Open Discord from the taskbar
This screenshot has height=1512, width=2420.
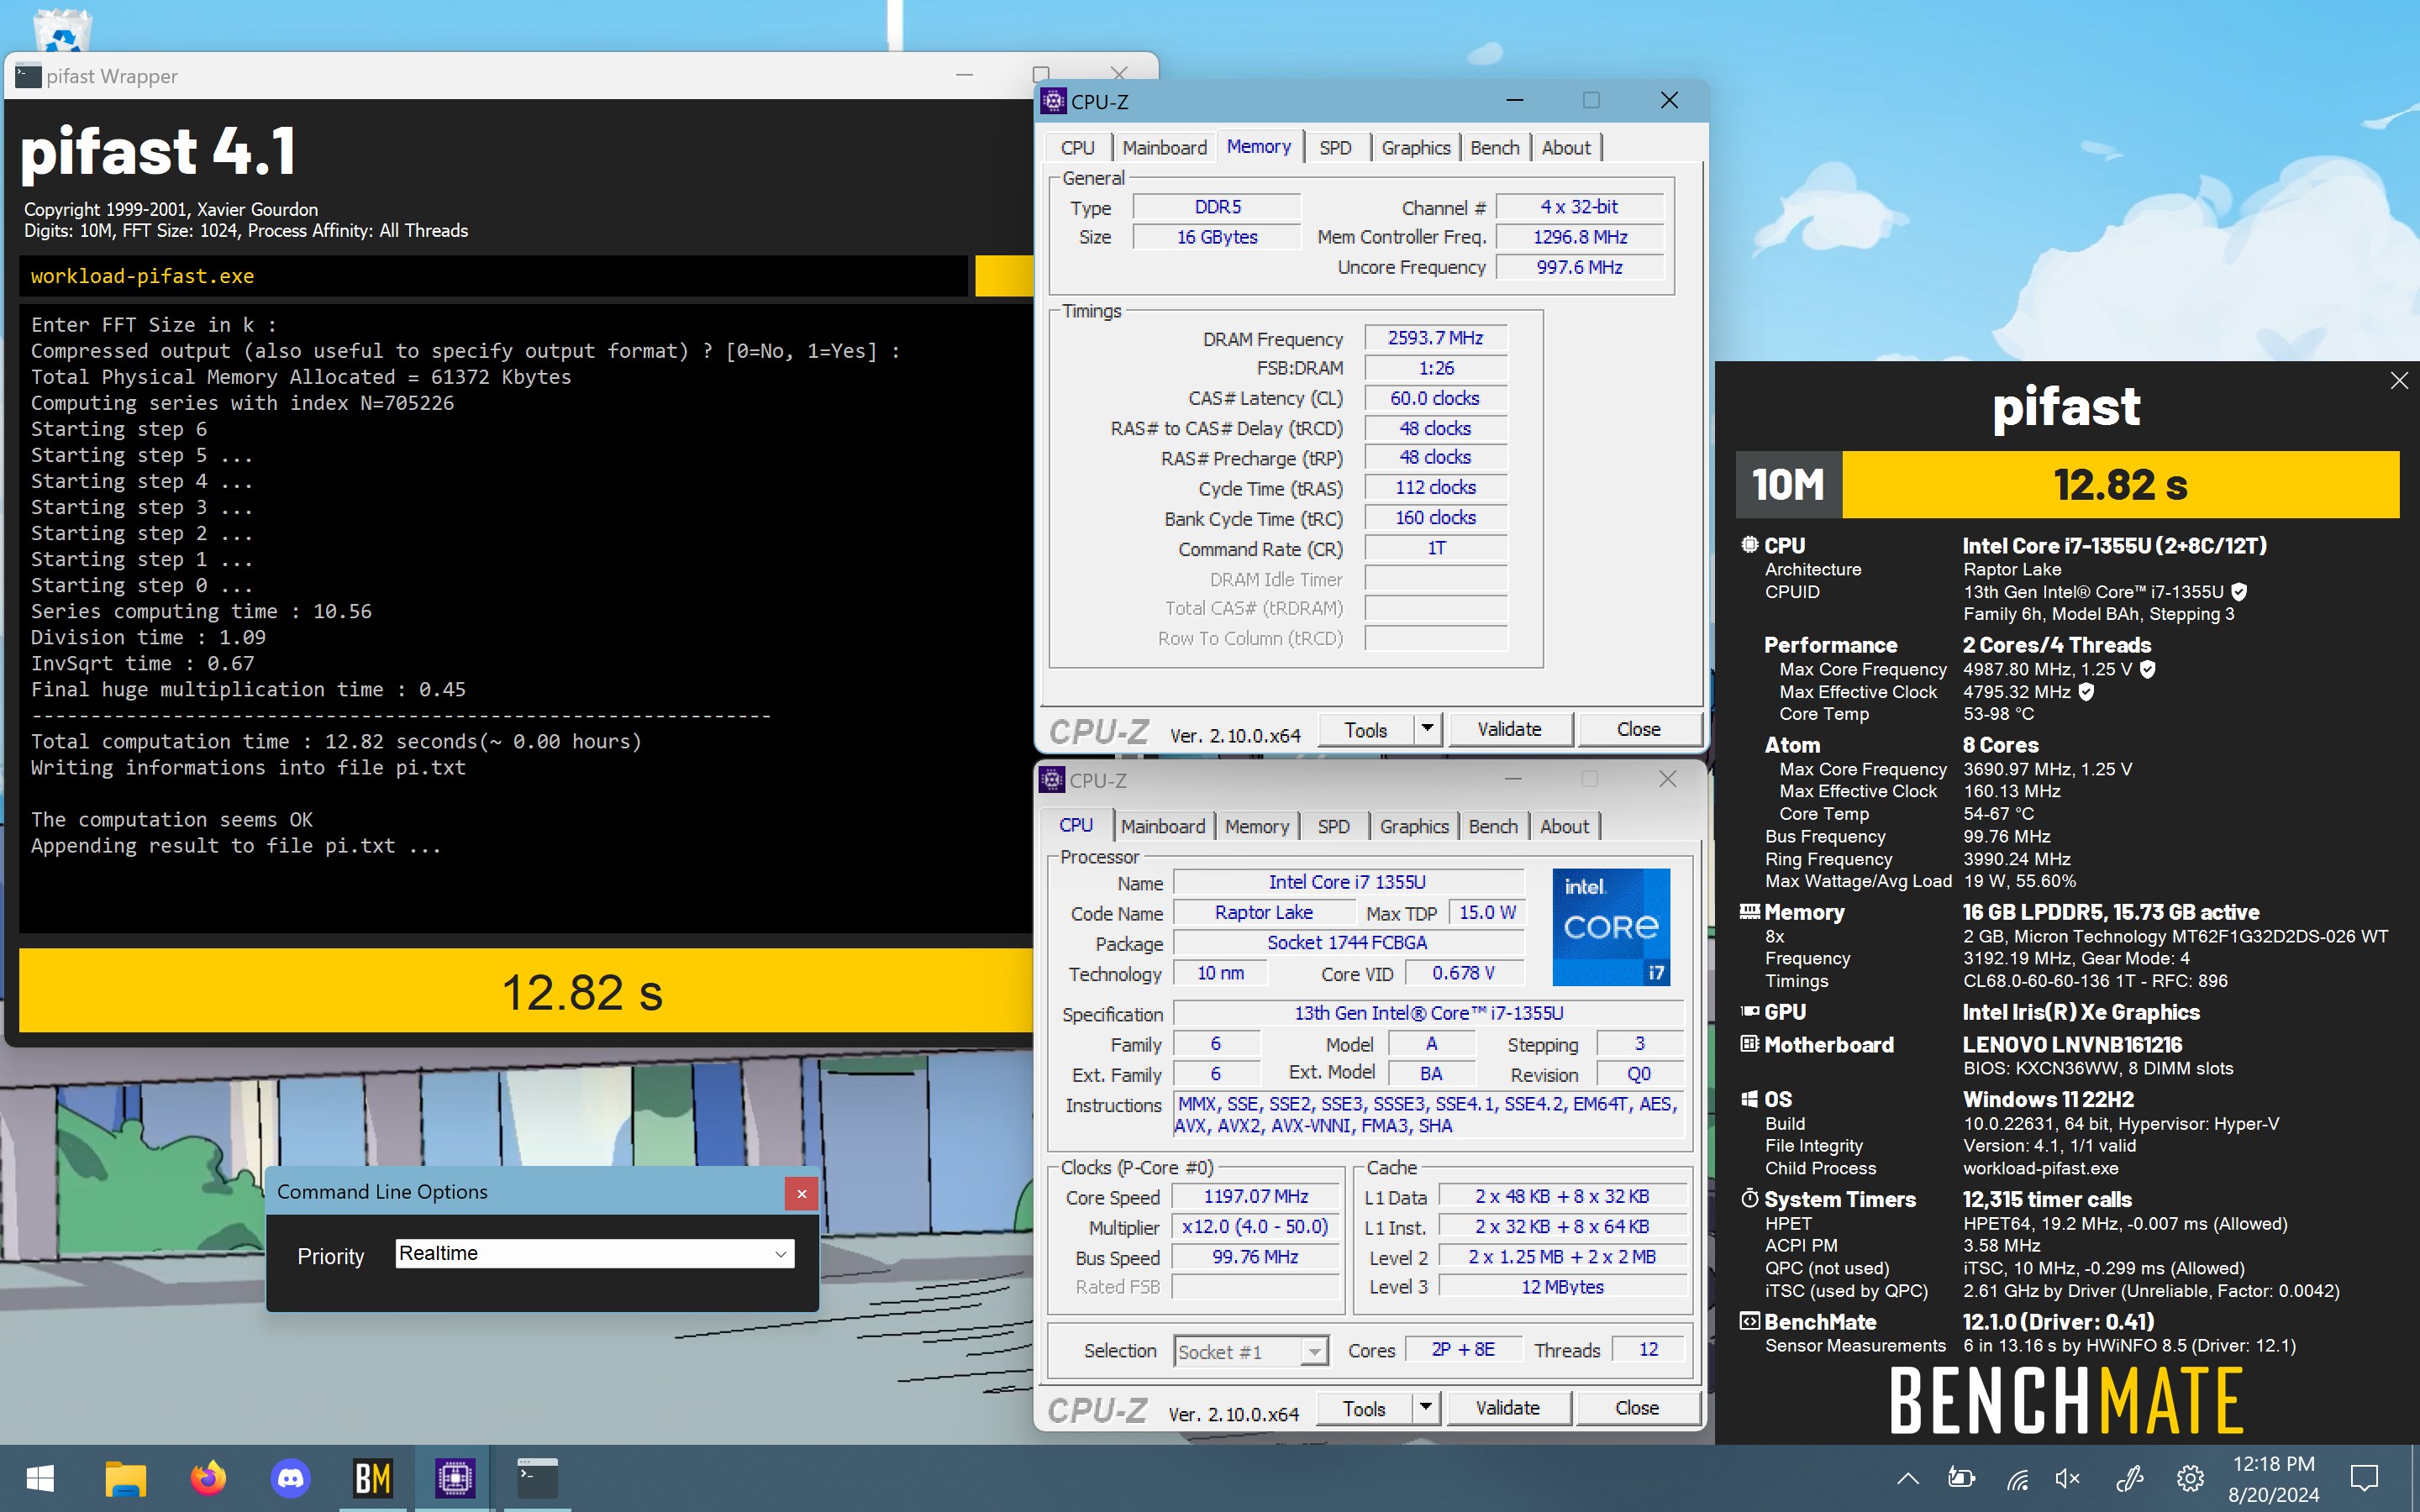pyautogui.click(x=290, y=1478)
